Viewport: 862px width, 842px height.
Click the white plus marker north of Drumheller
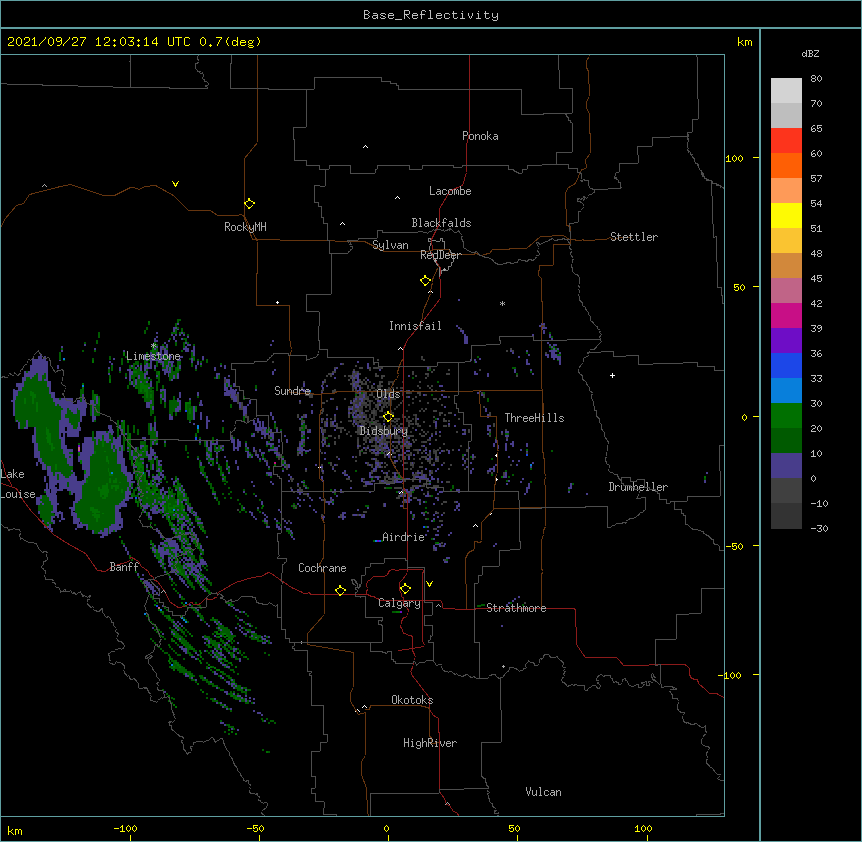(x=612, y=375)
